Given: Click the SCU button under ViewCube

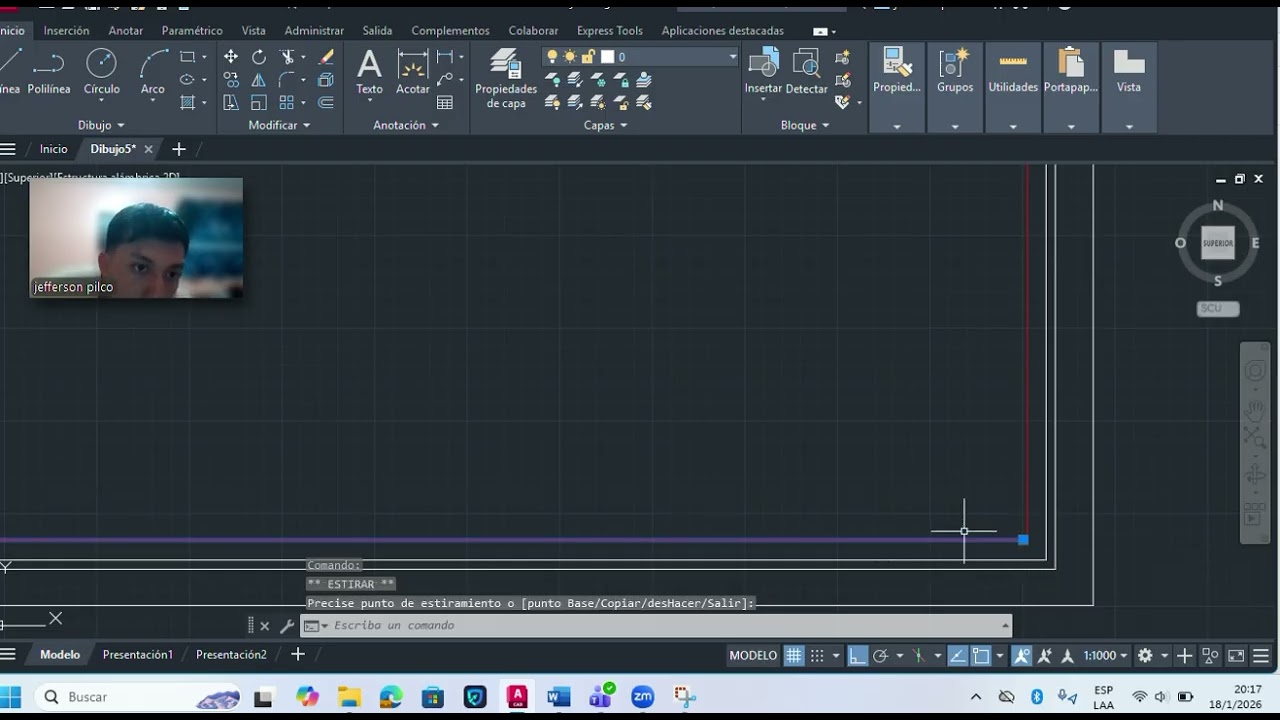Looking at the screenshot, I should (1218, 309).
